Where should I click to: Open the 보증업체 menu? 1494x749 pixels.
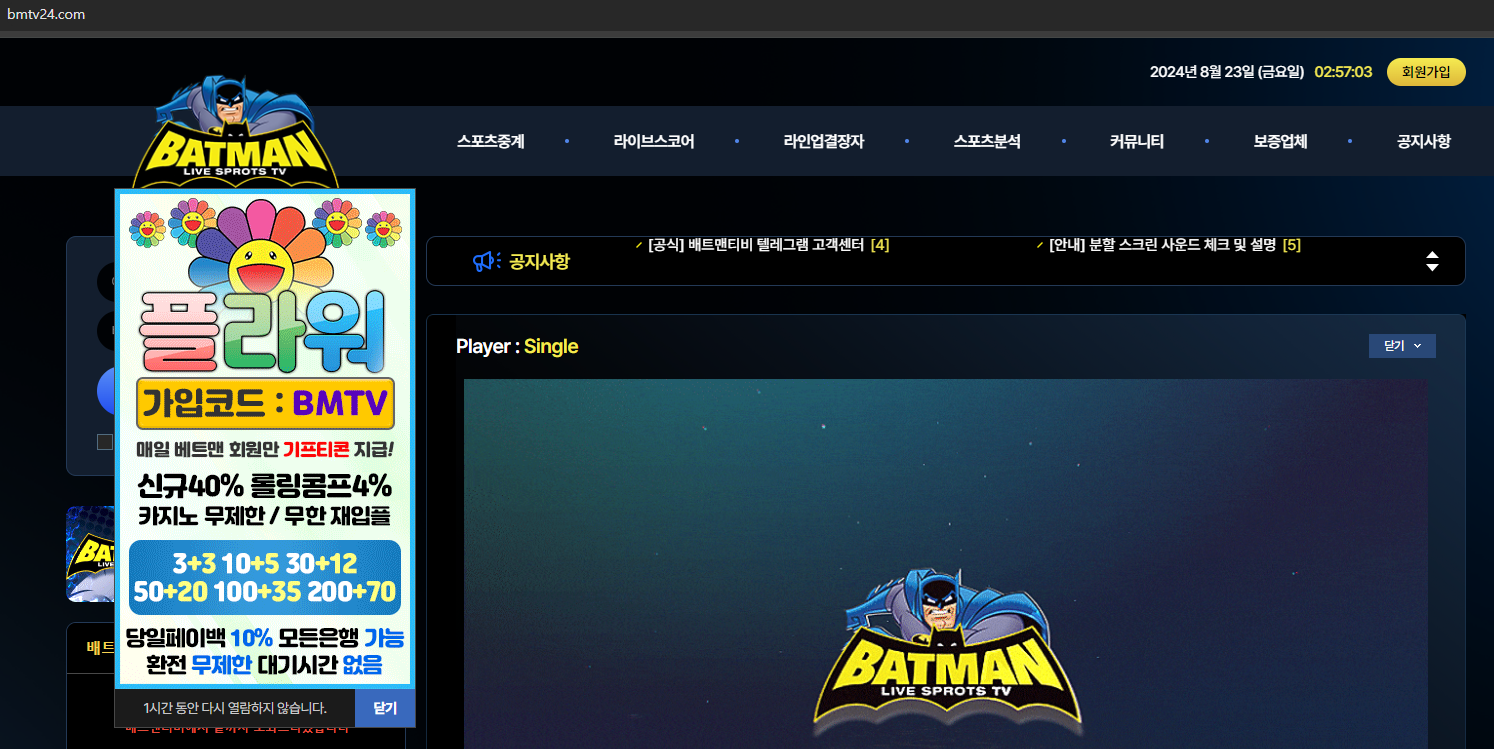(x=1280, y=142)
